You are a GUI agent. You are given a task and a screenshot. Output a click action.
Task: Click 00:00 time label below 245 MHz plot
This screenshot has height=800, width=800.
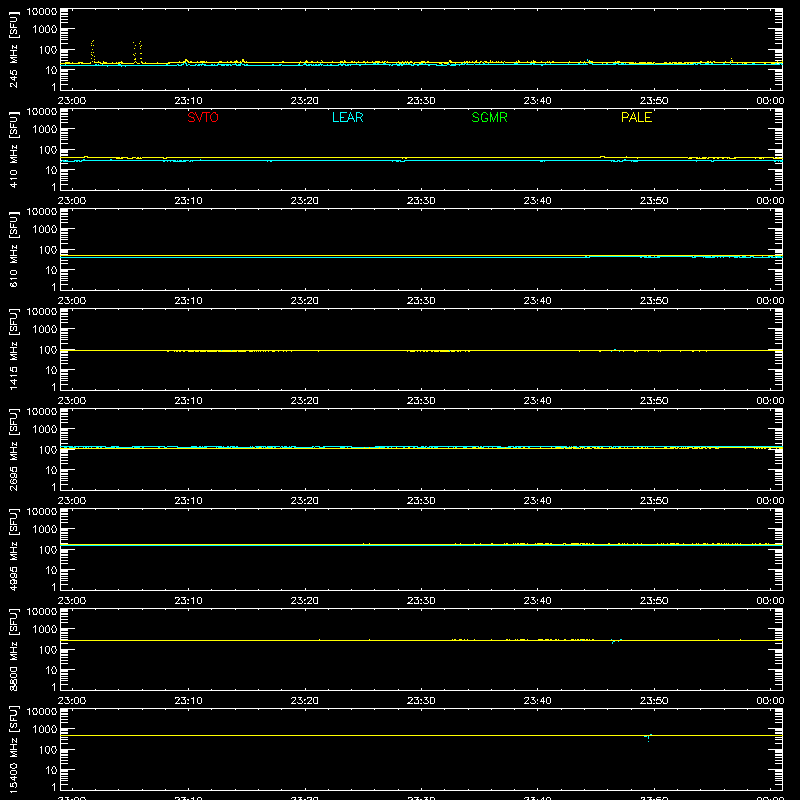pyautogui.click(x=770, y=101)
